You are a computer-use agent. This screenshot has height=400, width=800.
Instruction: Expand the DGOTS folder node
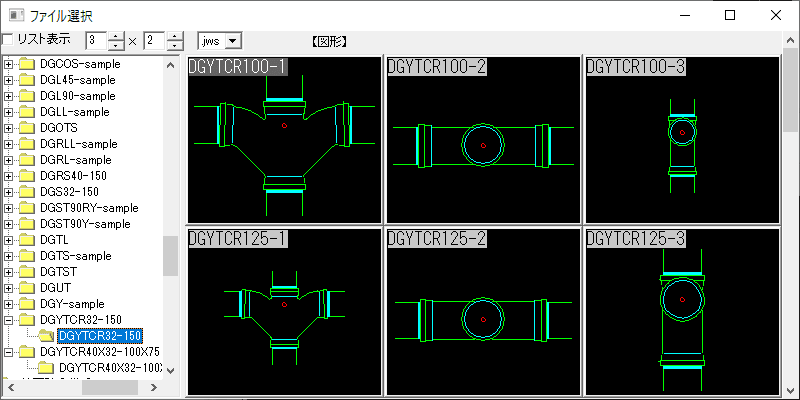pyautogui.click(x=8, y=128)
